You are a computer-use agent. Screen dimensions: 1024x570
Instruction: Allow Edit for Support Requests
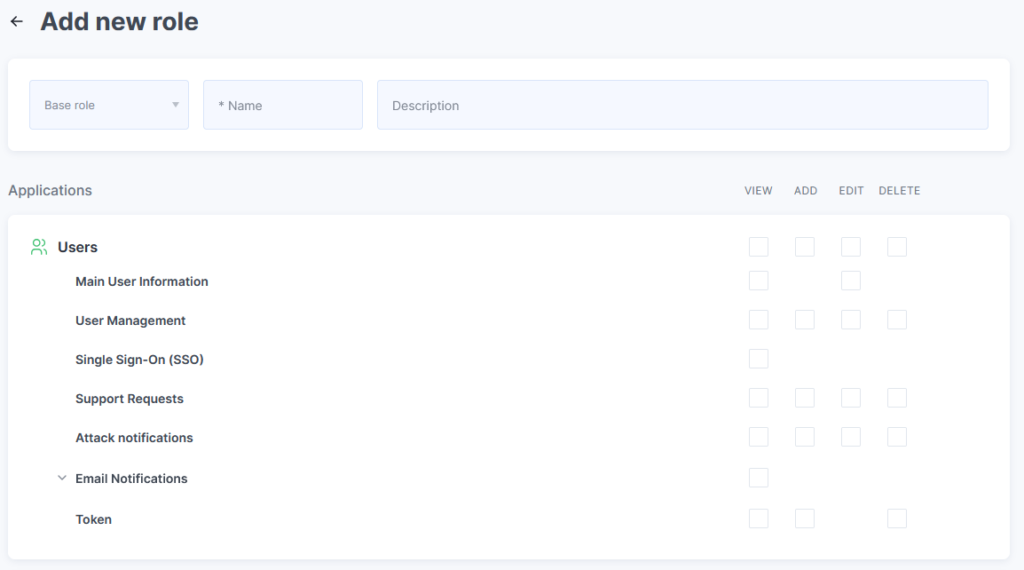pos(850,398)
